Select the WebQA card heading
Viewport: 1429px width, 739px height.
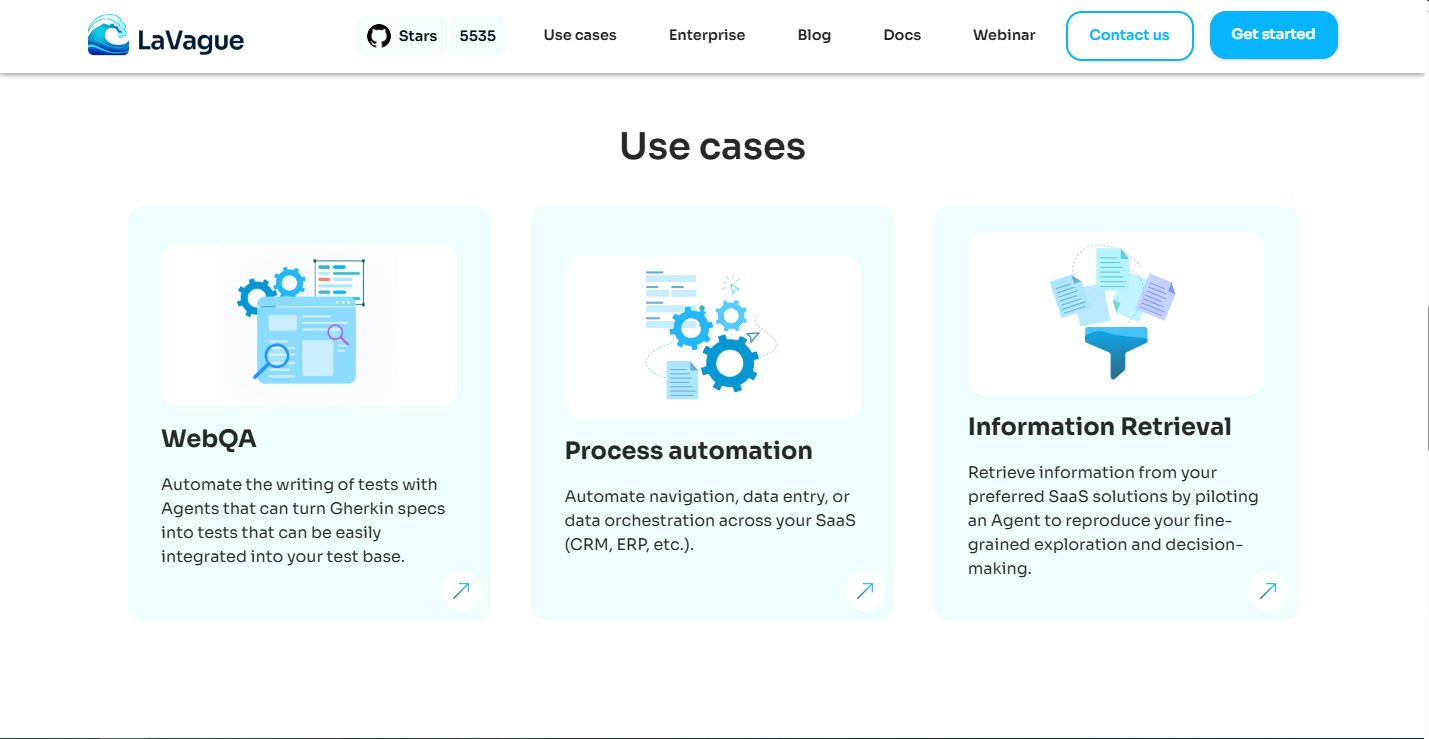point(209,438)
